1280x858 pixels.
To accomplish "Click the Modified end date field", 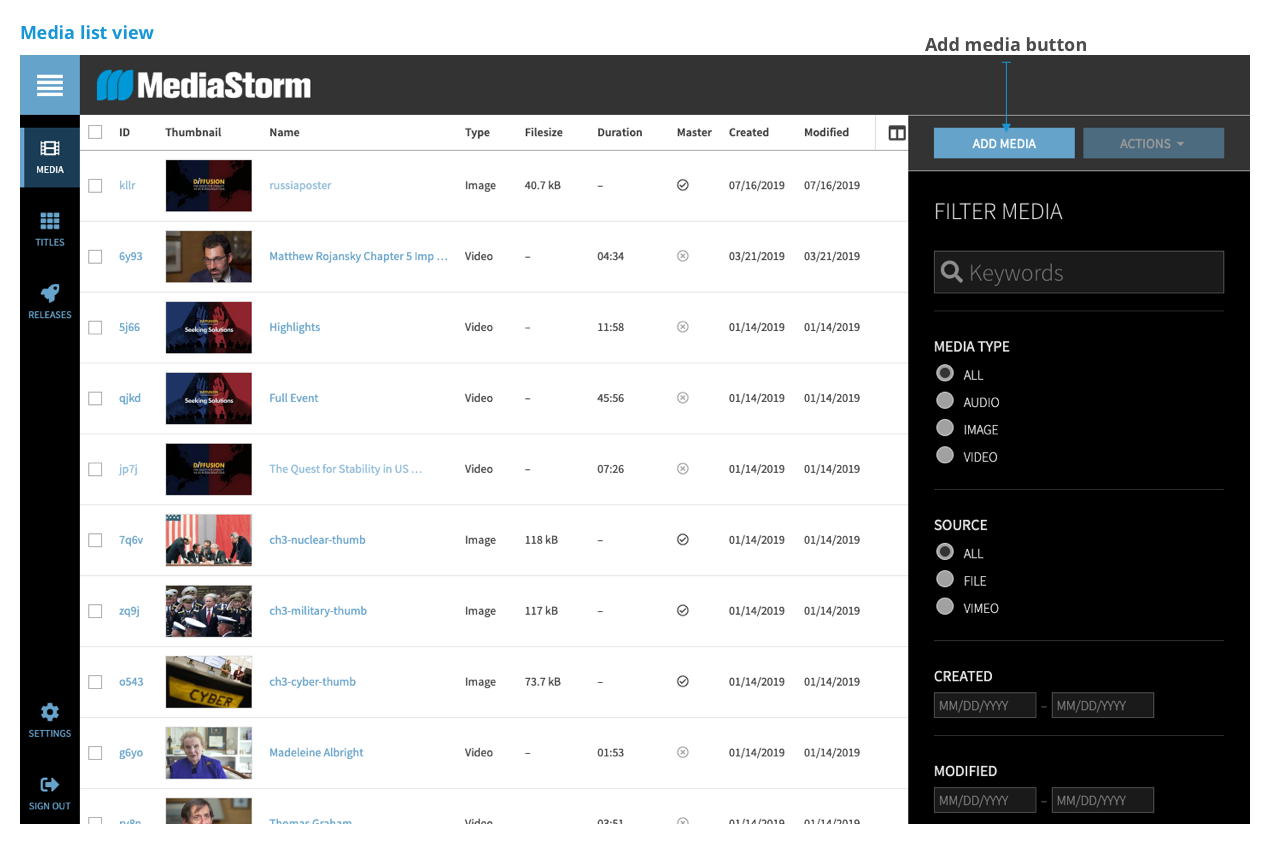I will (x=1103, y=800).
